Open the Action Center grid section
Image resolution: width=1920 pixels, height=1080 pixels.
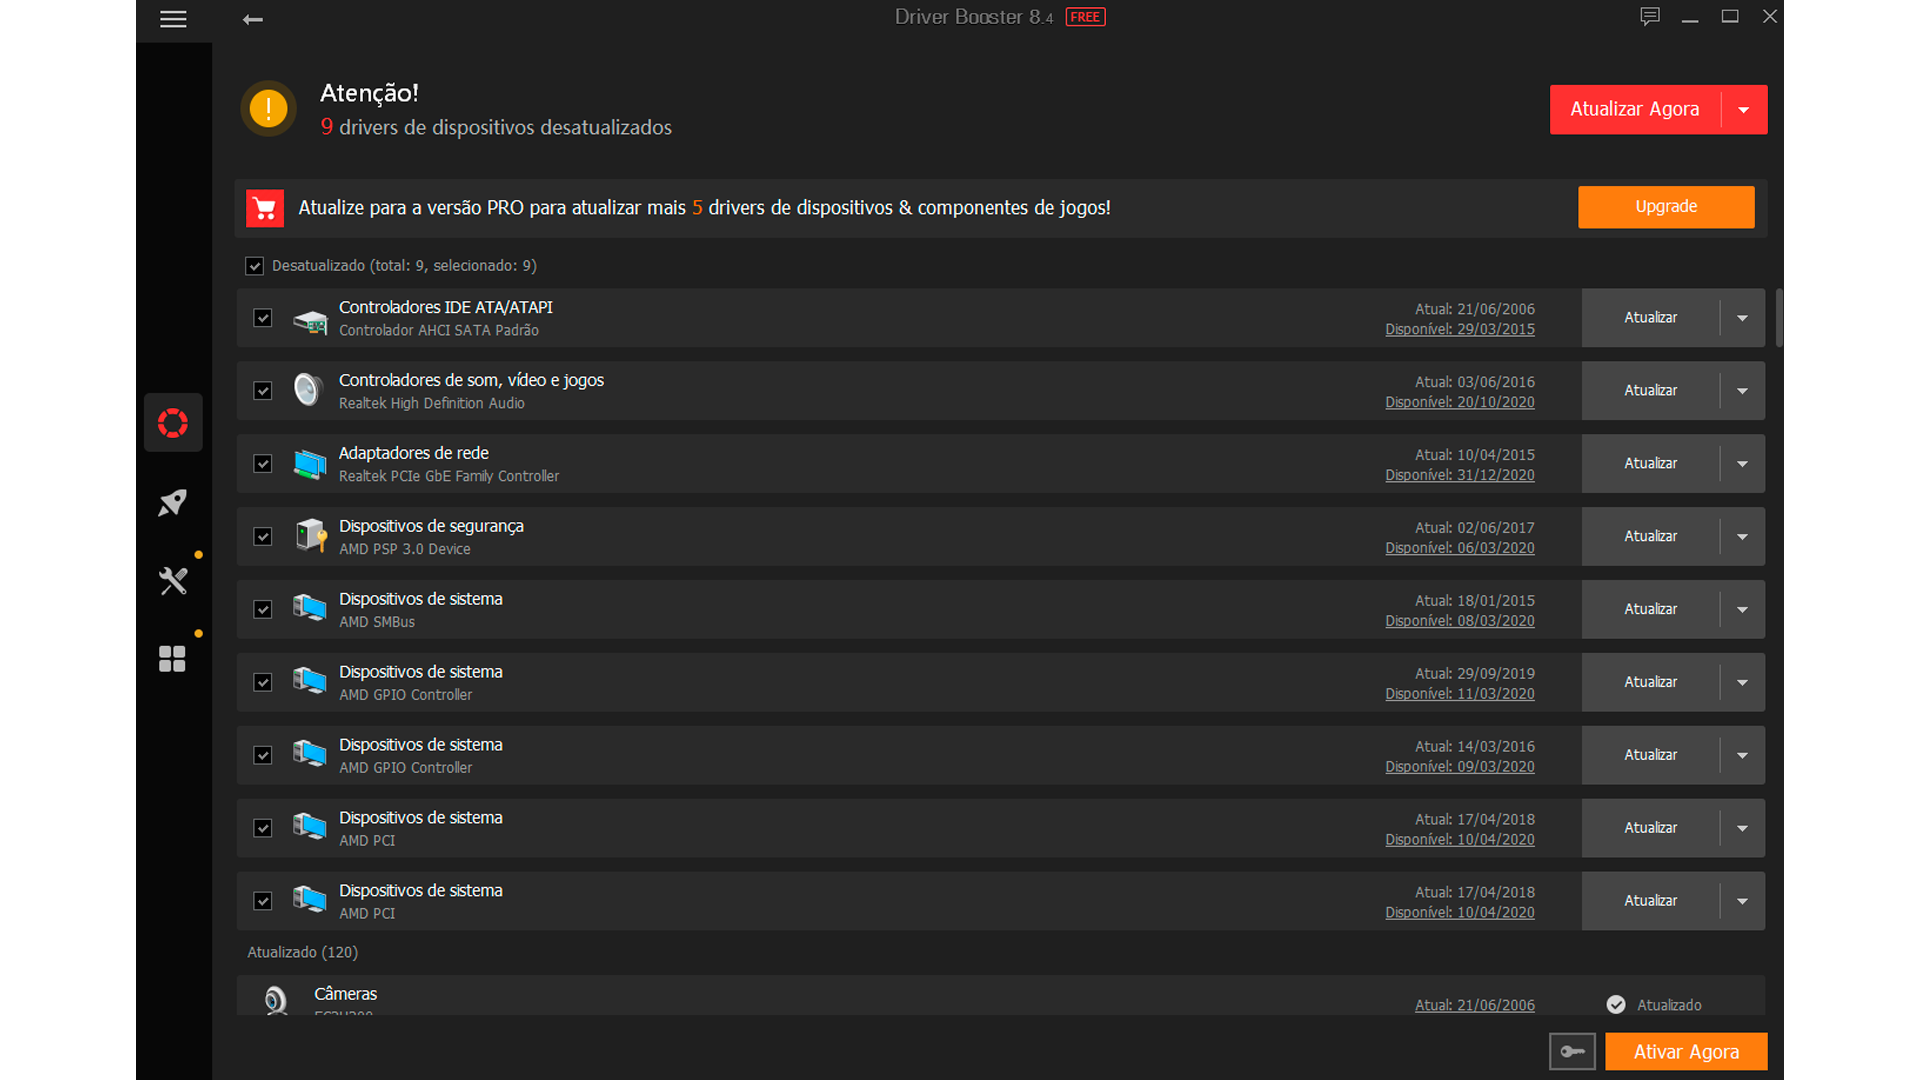173,659
